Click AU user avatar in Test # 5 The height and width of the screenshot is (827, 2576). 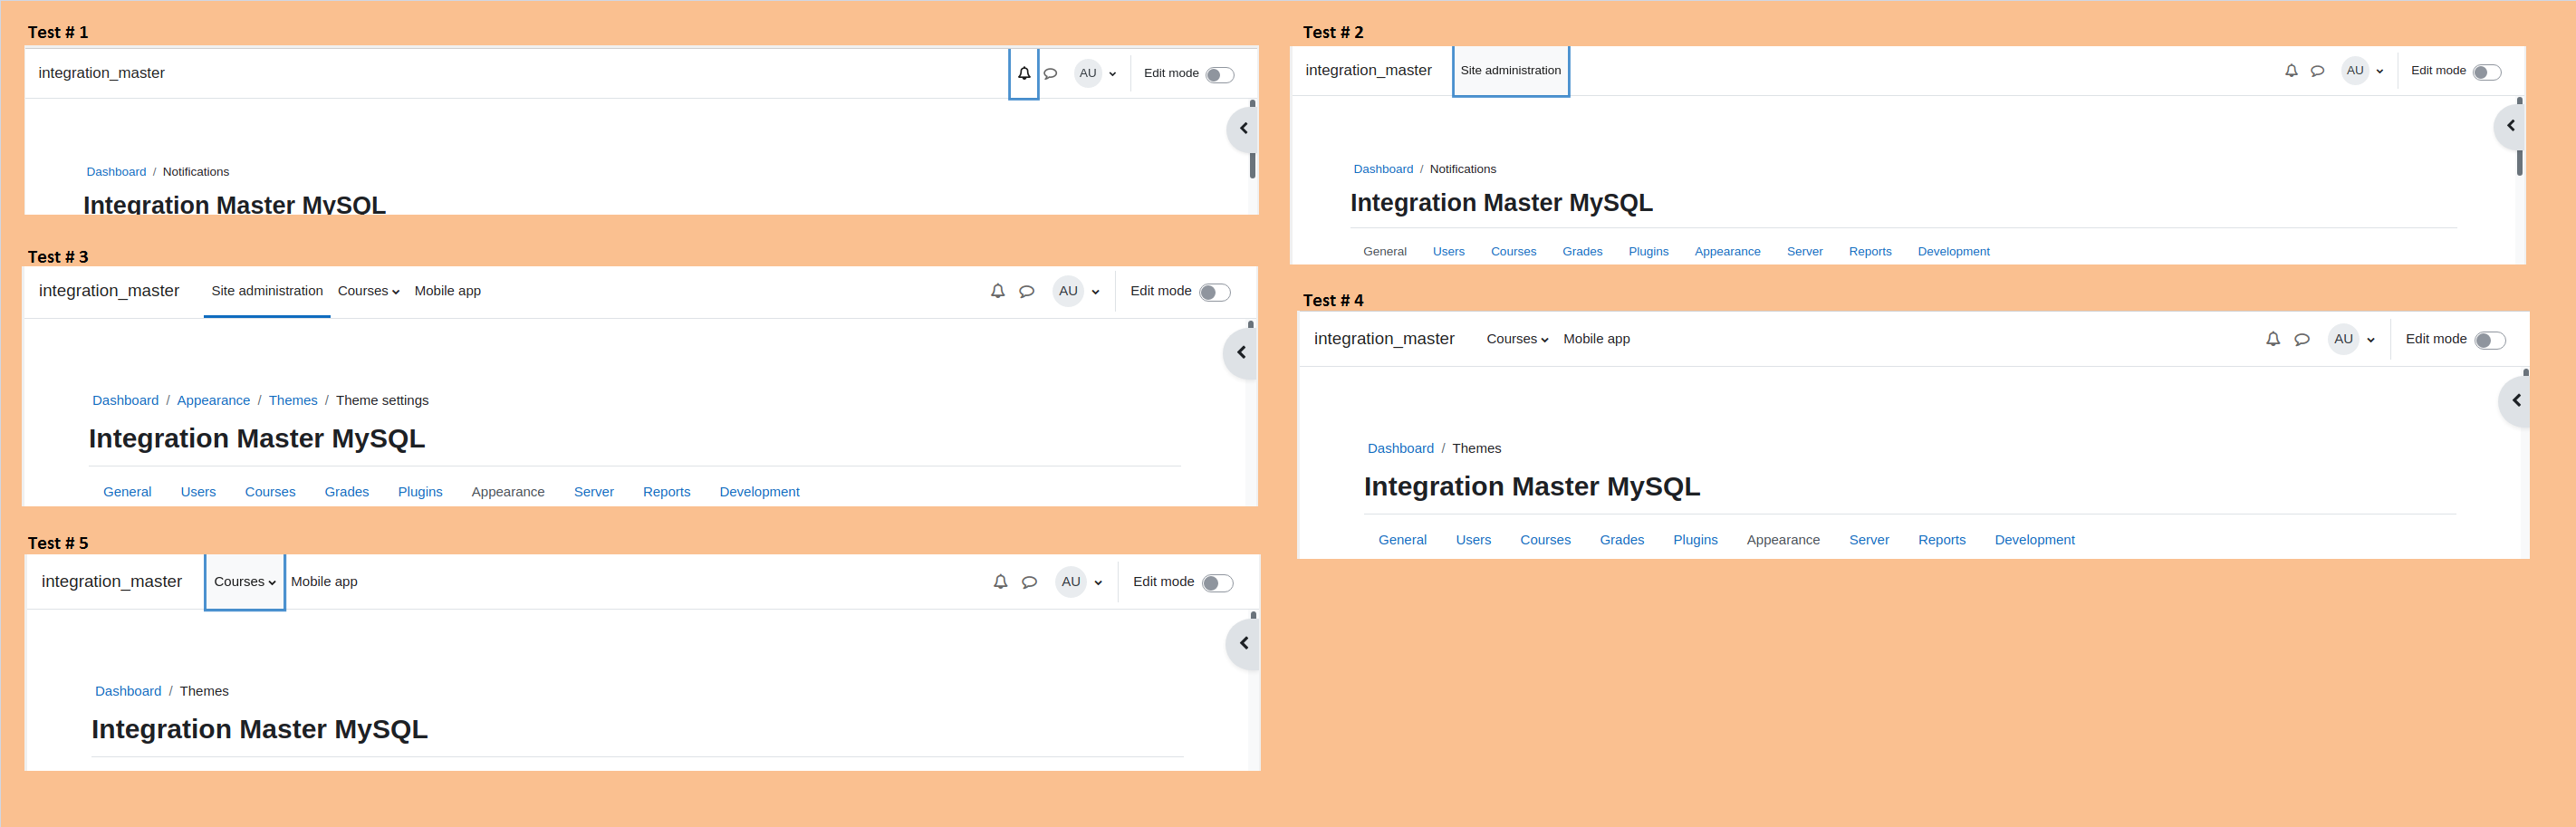tap(1071, 582)
